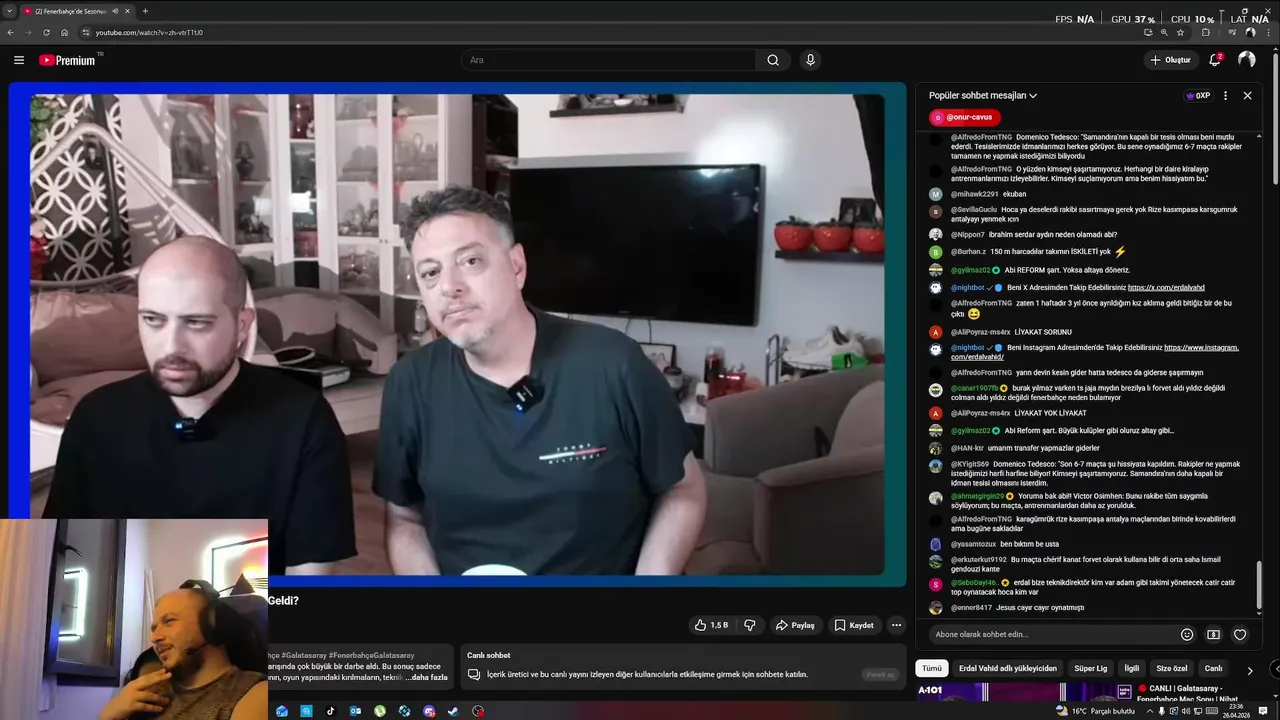Click the browser address bar URL
The height and width of the screenshot is (720, 1280).
point(149,32)
